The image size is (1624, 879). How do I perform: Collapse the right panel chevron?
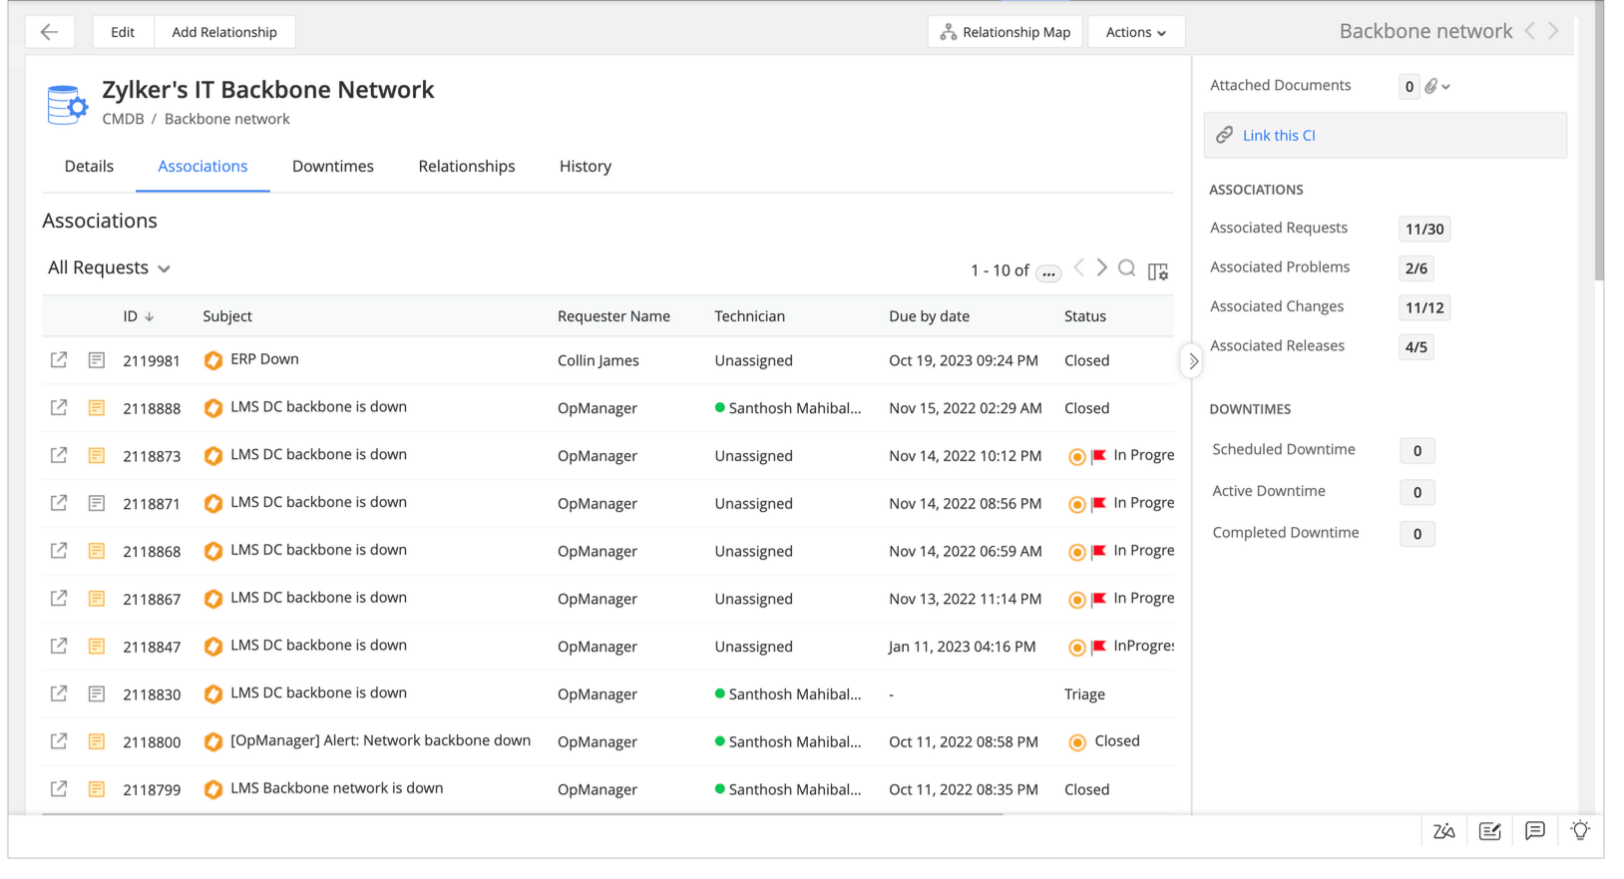coord(1192,361)
